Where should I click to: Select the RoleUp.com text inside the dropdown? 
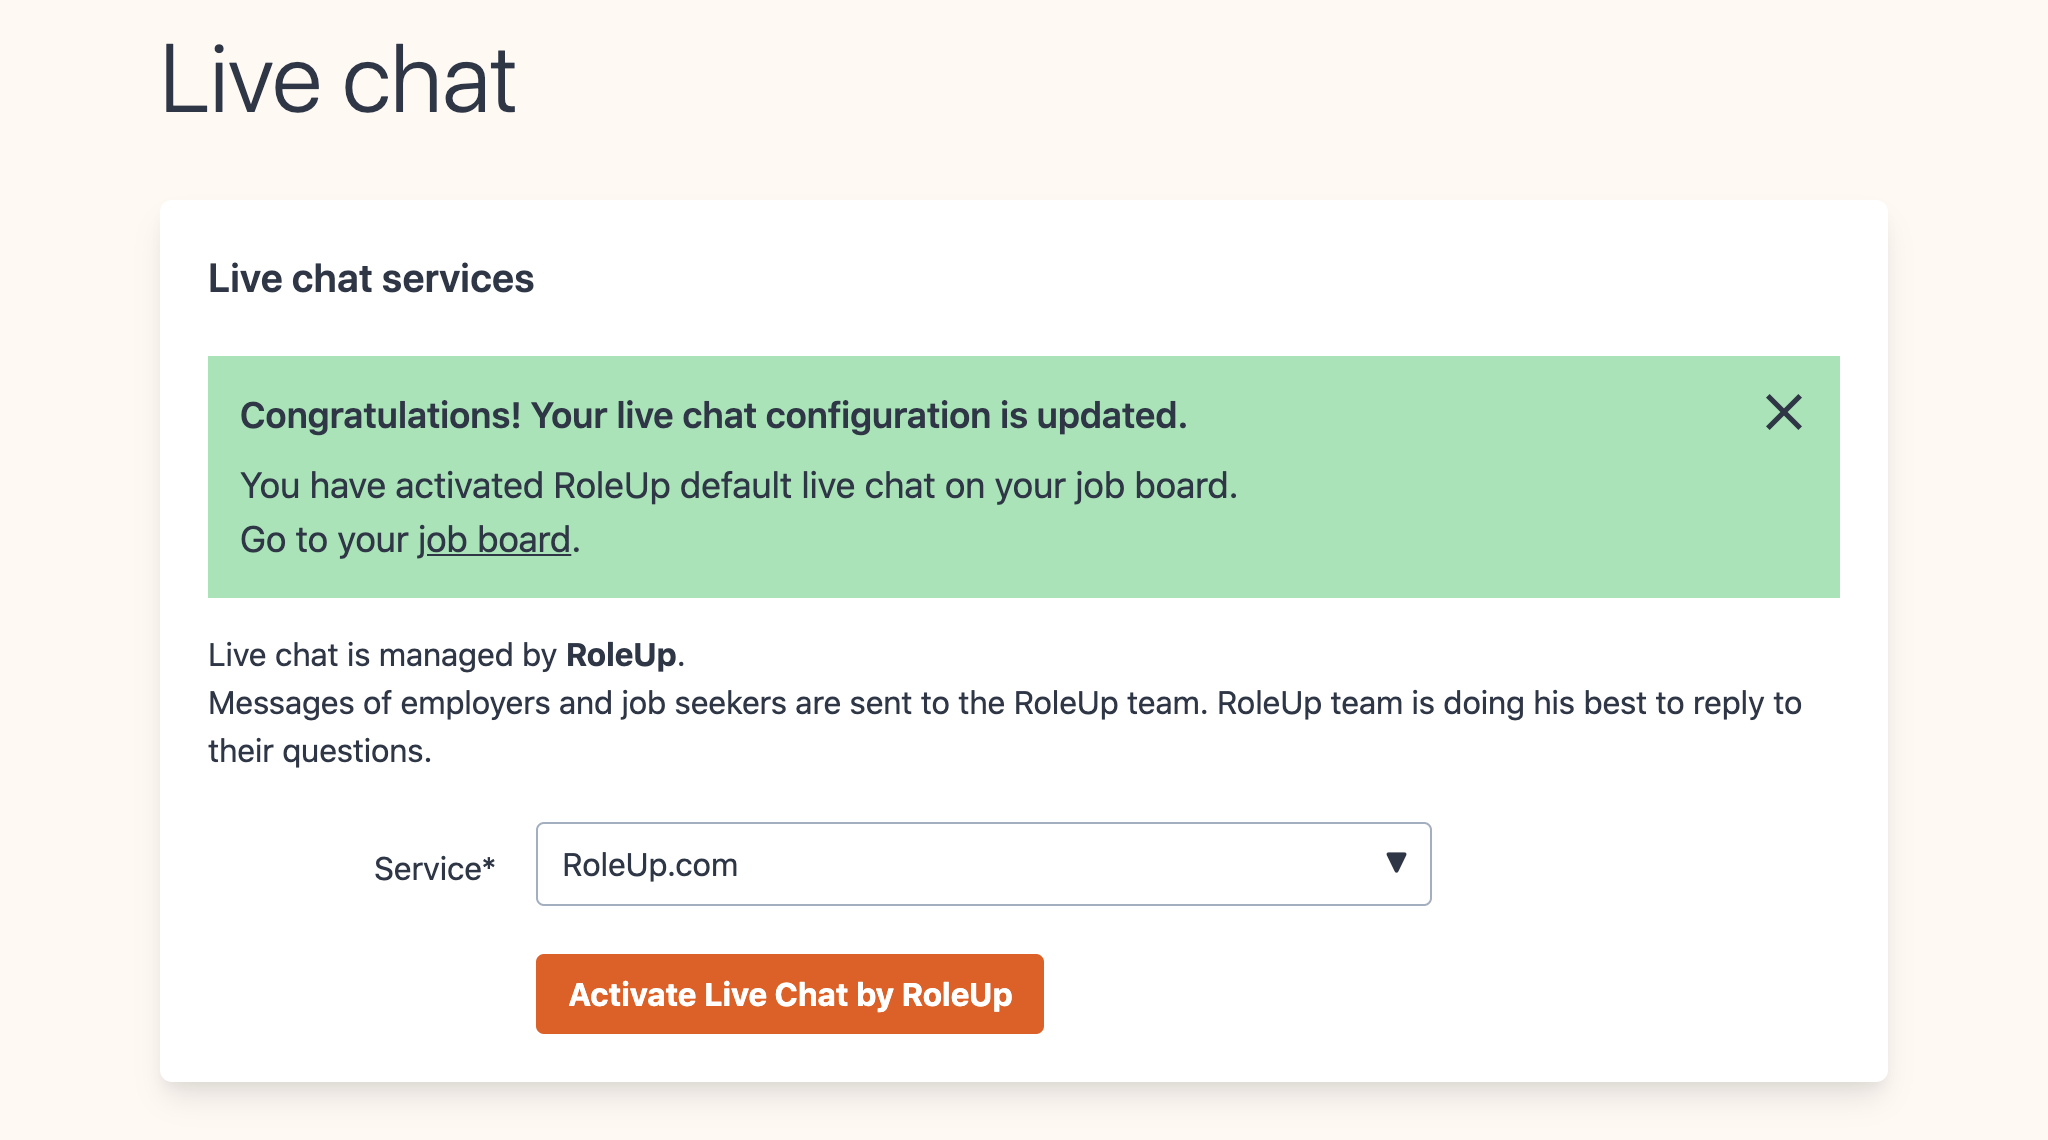[650, 865]
